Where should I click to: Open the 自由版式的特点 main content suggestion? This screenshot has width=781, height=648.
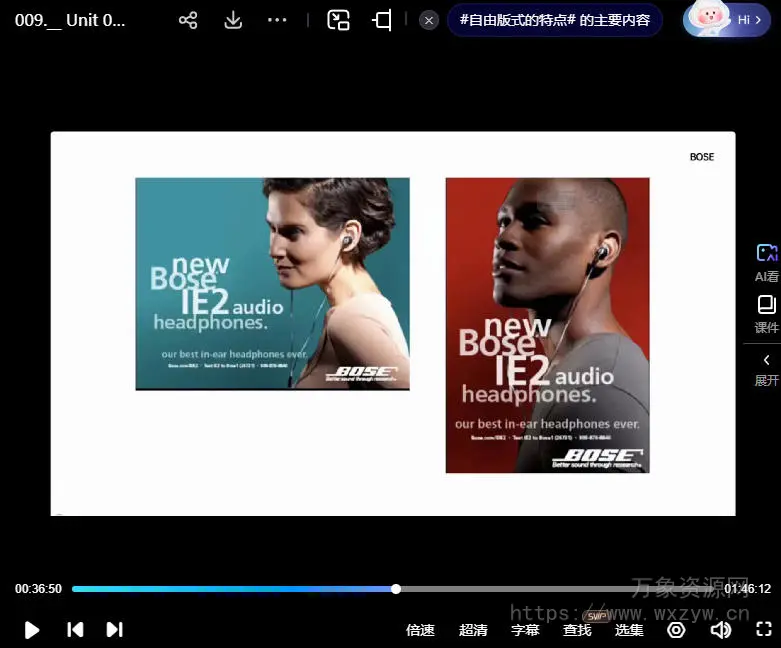coord(554,20)
